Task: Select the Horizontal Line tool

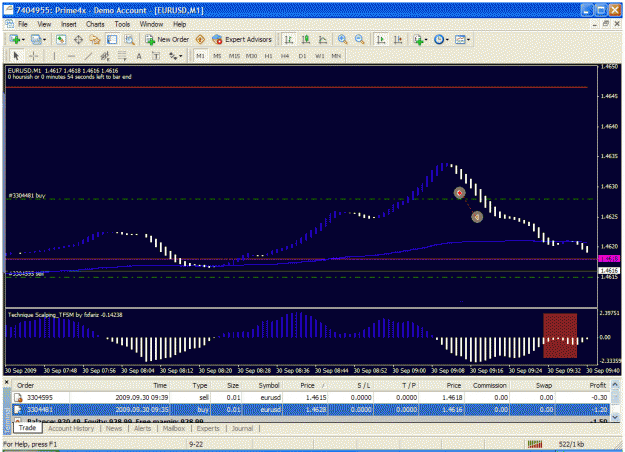Action: point(71,56)
